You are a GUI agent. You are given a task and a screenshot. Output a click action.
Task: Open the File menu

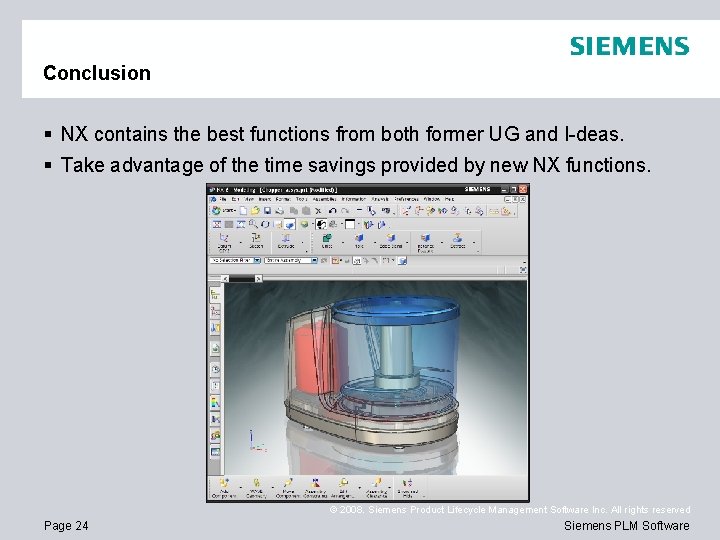pyautogui.click(x=223, y=199)
